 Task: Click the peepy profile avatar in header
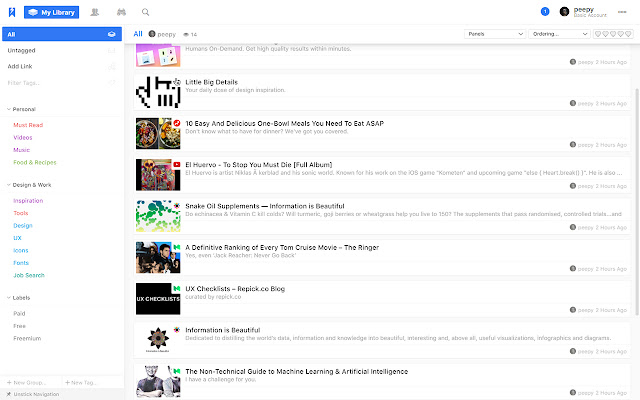565,12
